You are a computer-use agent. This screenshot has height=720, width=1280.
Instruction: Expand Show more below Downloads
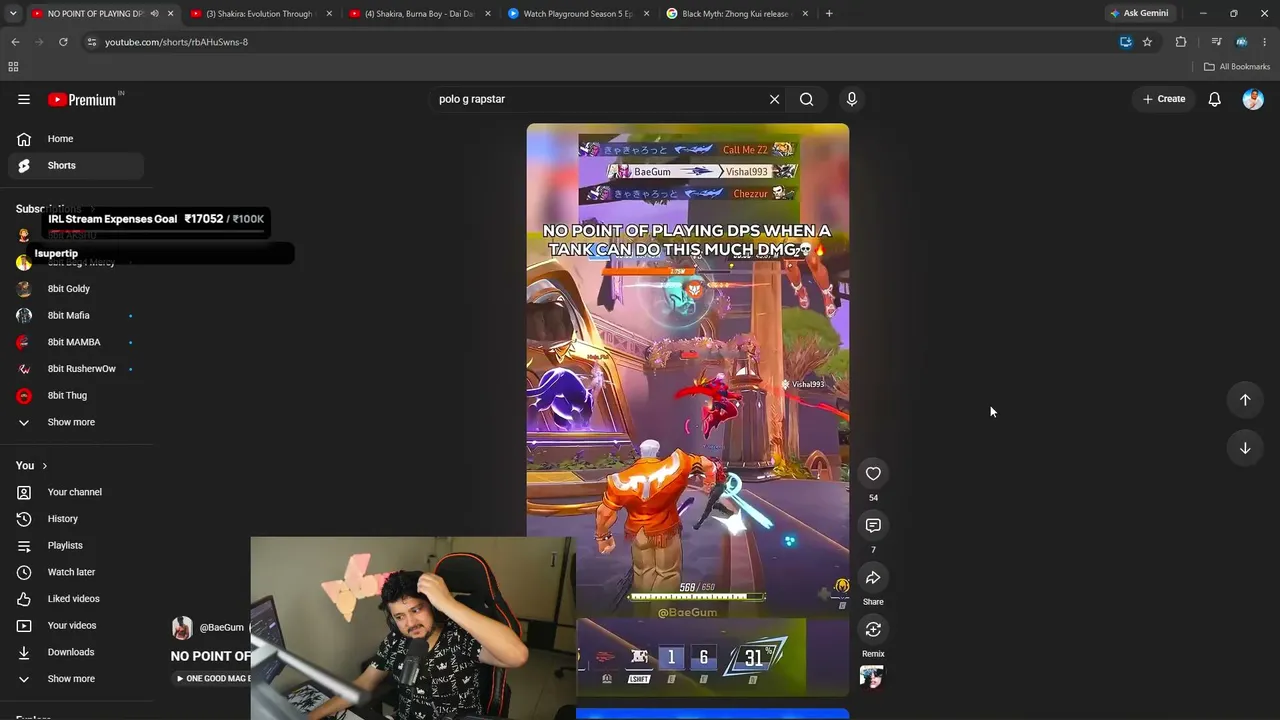(x=76, y=679)
